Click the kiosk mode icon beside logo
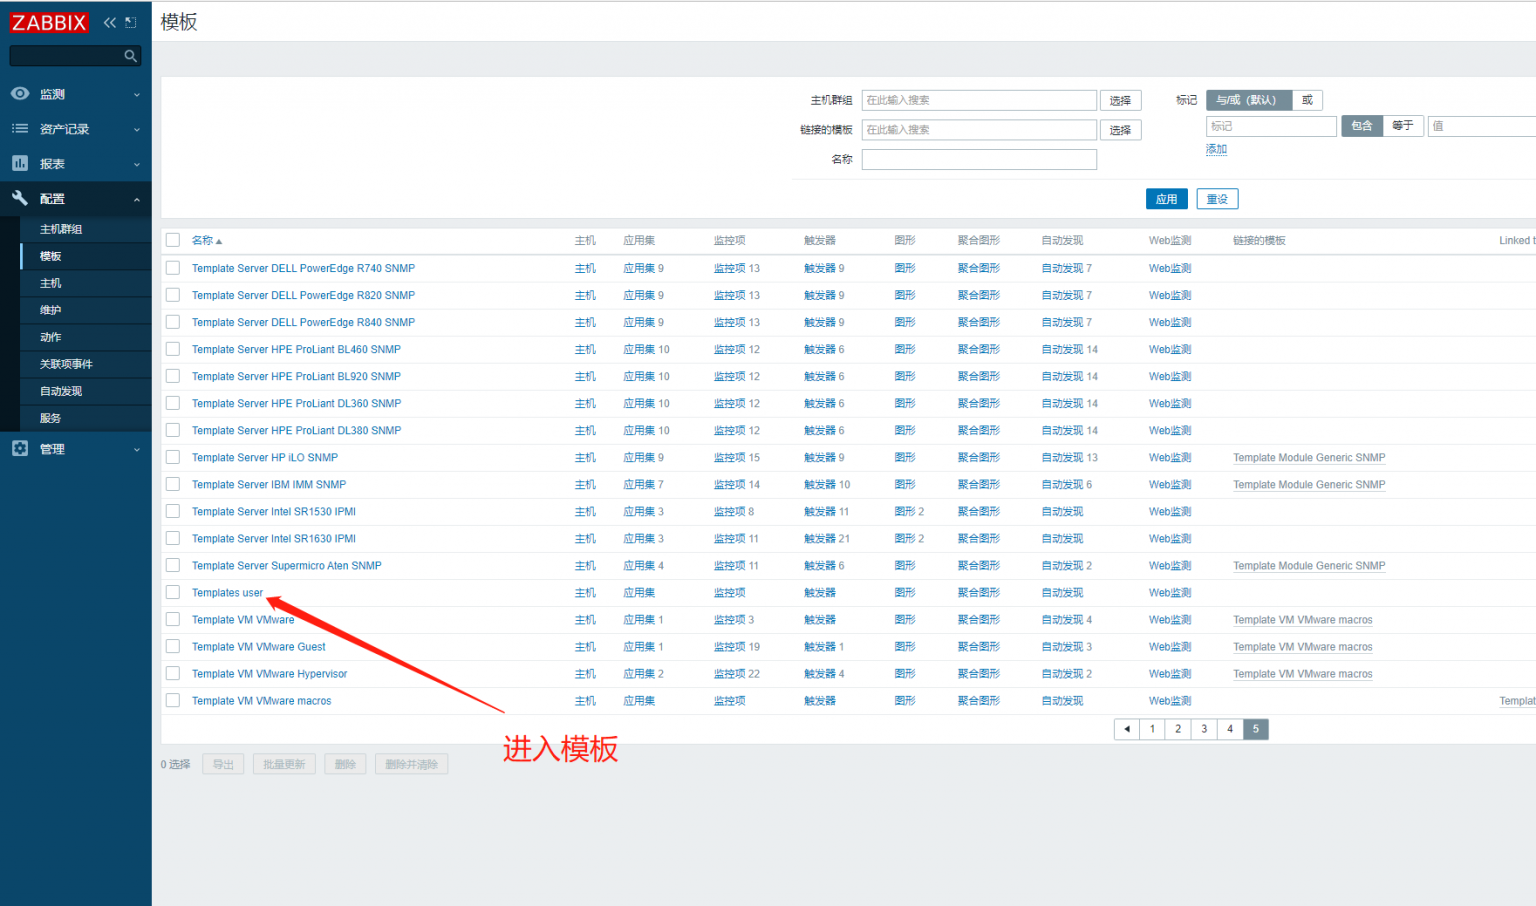The width and height of the screenshot is (1536, 906). [x=130, y=22]
